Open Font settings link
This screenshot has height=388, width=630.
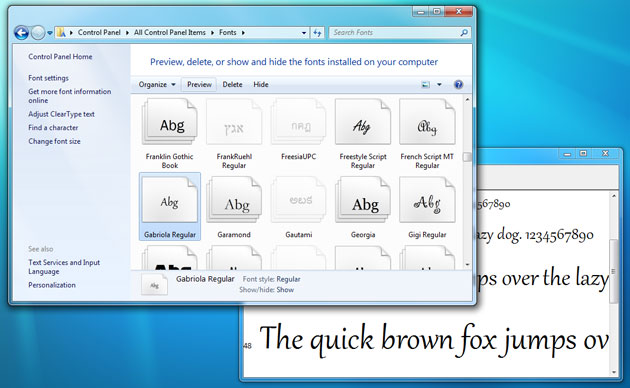click(x=48, y=78)
